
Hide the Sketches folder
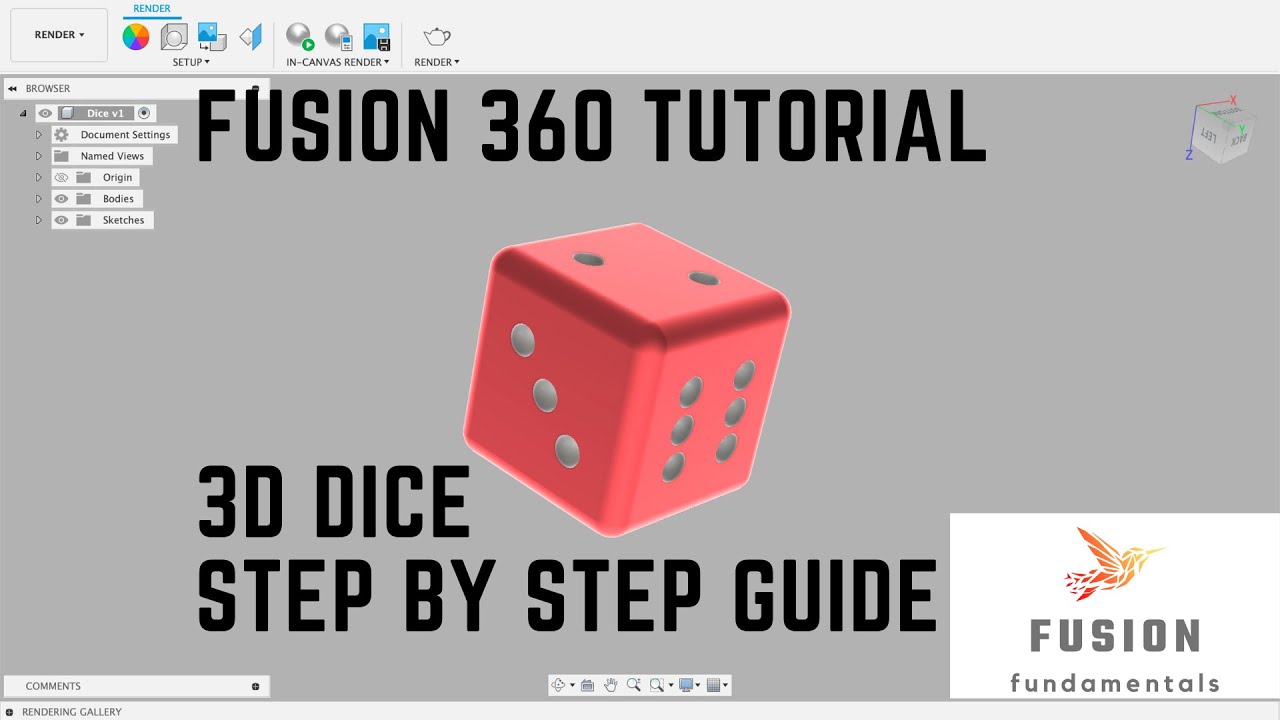[x=62, y=220]
